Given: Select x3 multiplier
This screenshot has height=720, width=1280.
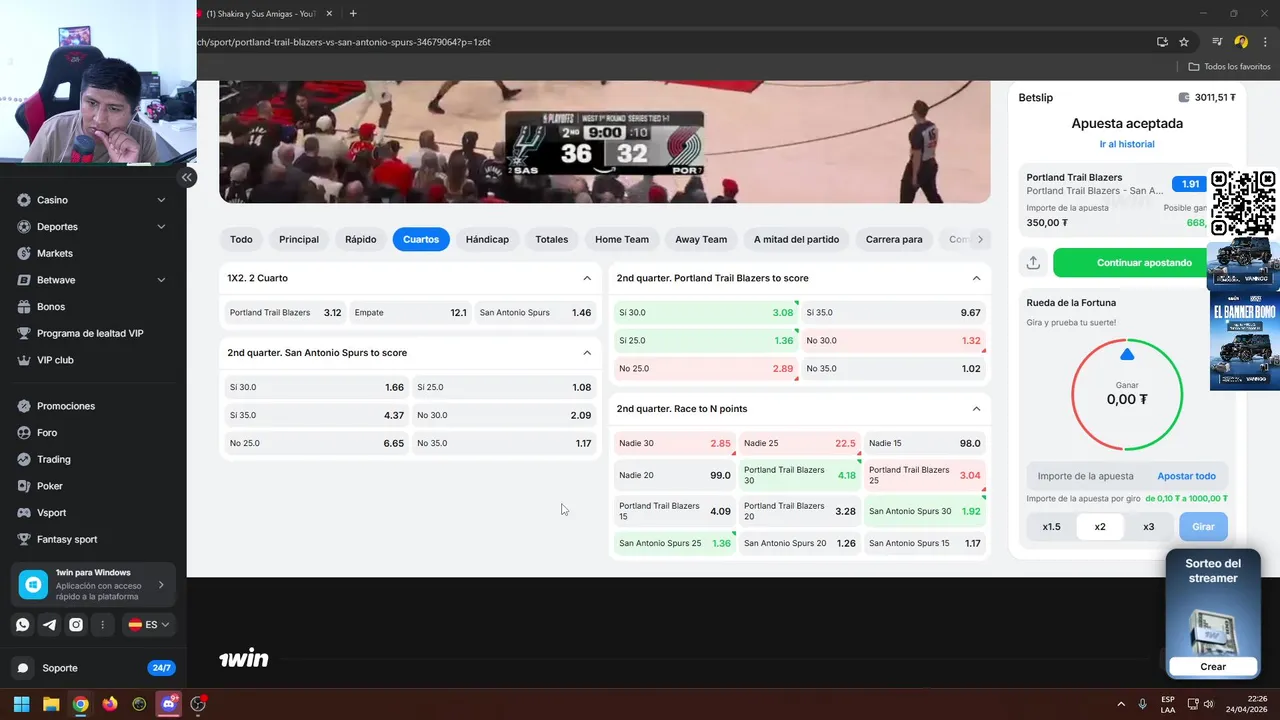Looking at the screenshot, I should pos(1148,527).
